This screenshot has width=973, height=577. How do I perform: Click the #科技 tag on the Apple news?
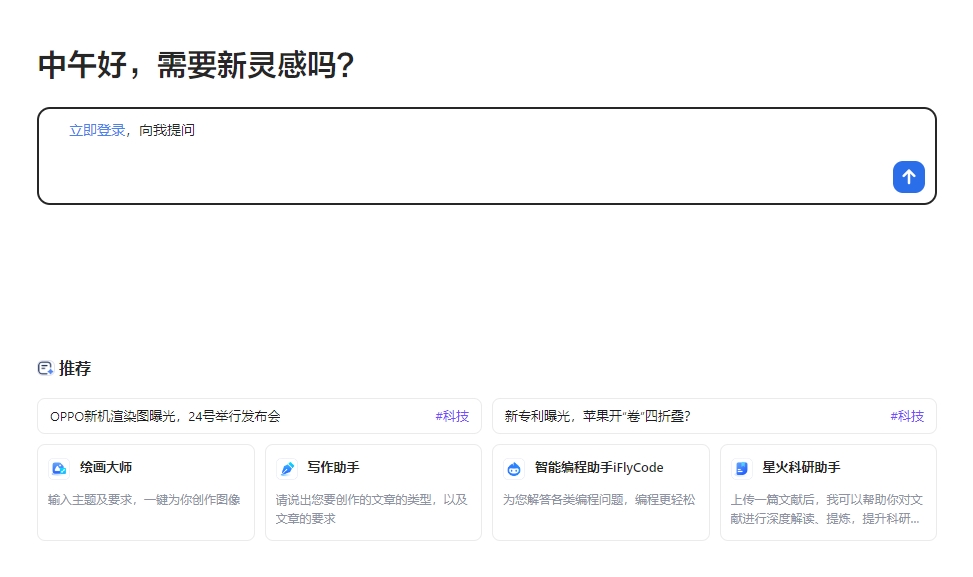pyautogui.click(x=908, y=416)
